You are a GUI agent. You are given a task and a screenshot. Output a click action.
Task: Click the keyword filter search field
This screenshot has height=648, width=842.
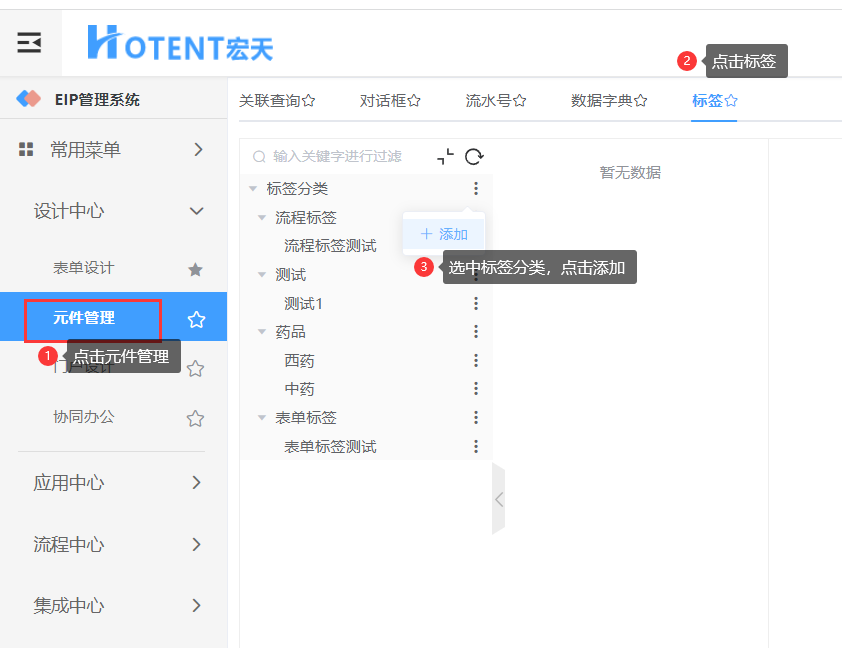[340, 157]
